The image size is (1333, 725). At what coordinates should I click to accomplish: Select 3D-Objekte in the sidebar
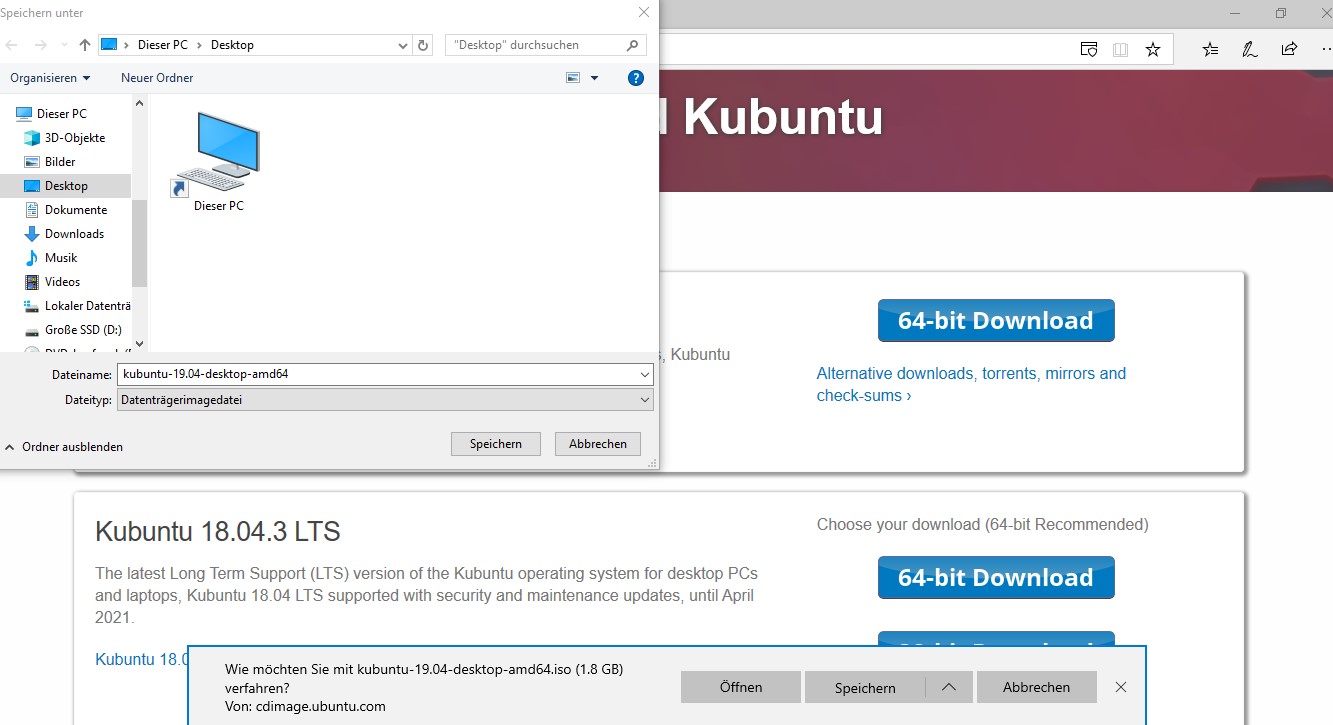point(74,138)
